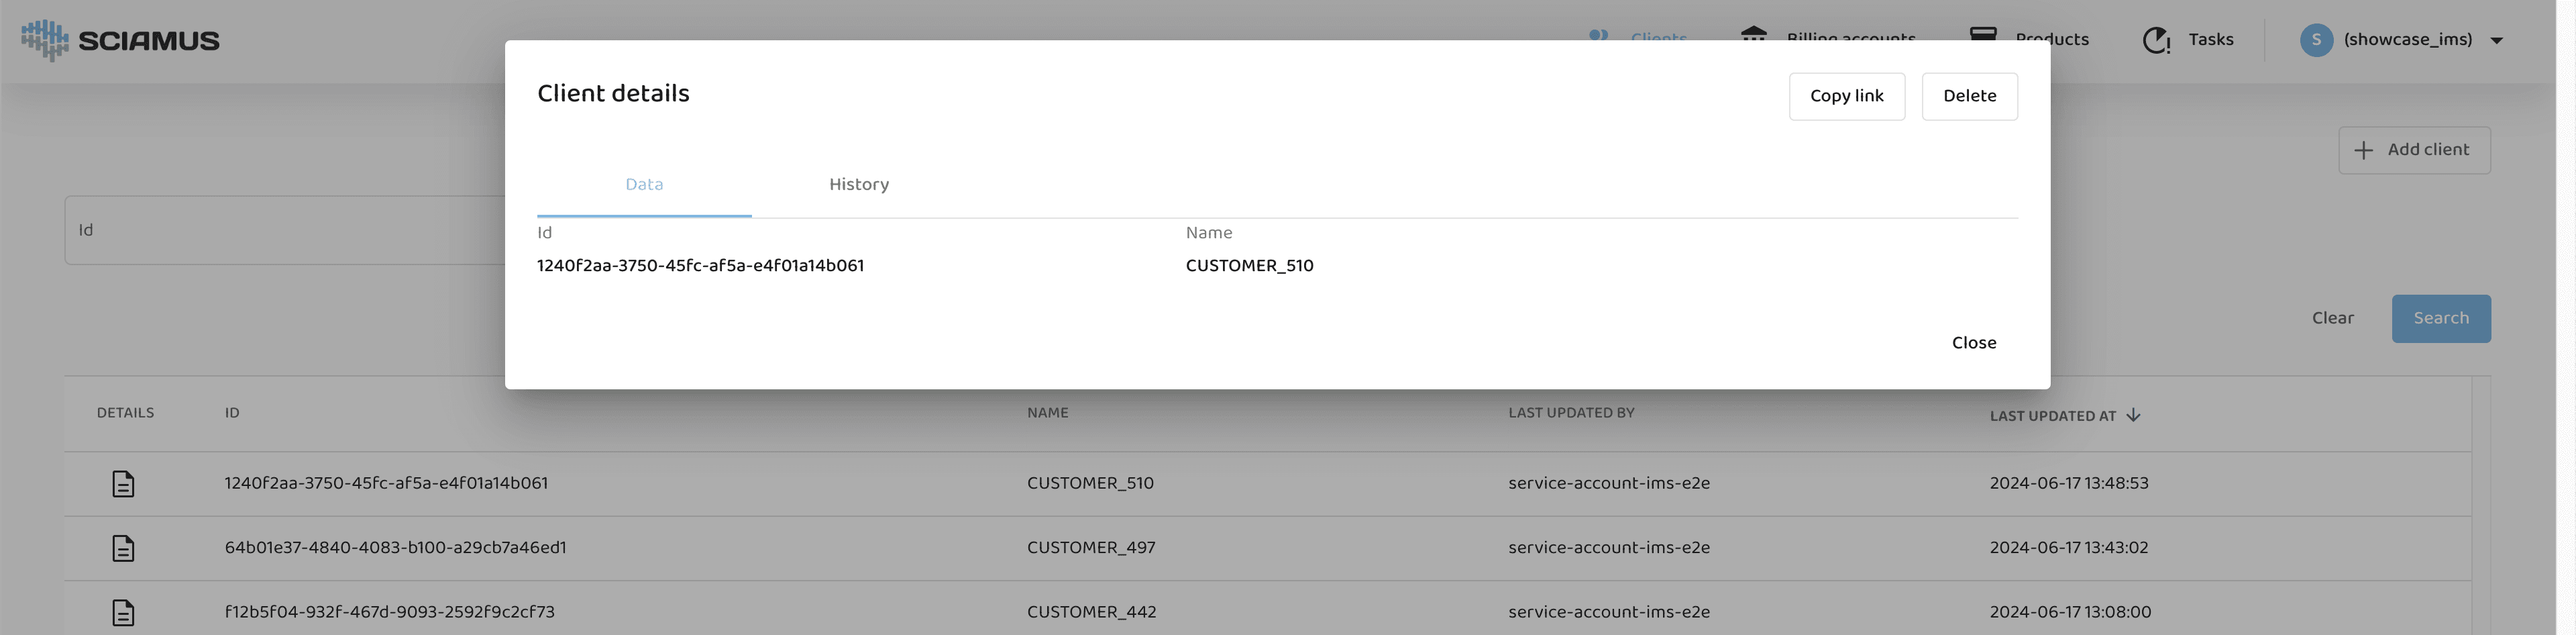Select the Data tab

coord(644,185)
